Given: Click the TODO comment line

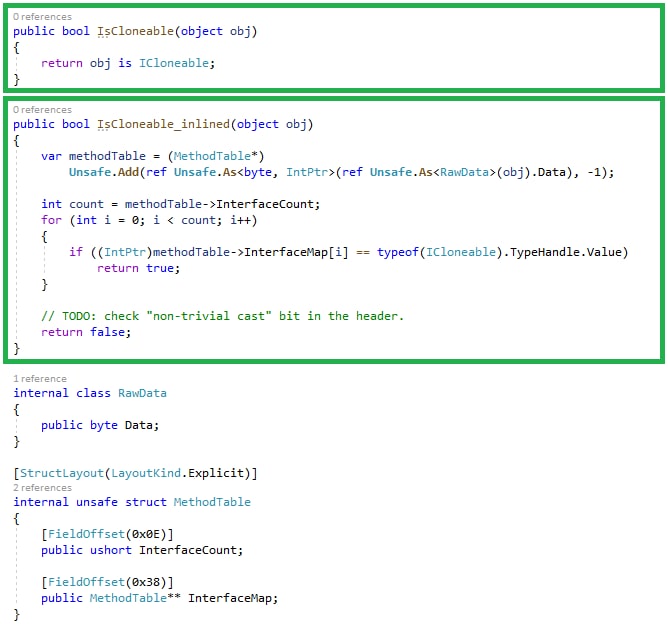Looking at the screenshot, I should pyautogui.click(x=222, y=316).
